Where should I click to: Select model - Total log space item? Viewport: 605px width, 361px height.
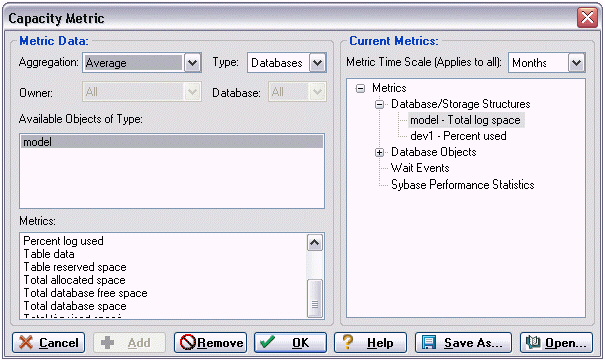click(x=466, y=120)
